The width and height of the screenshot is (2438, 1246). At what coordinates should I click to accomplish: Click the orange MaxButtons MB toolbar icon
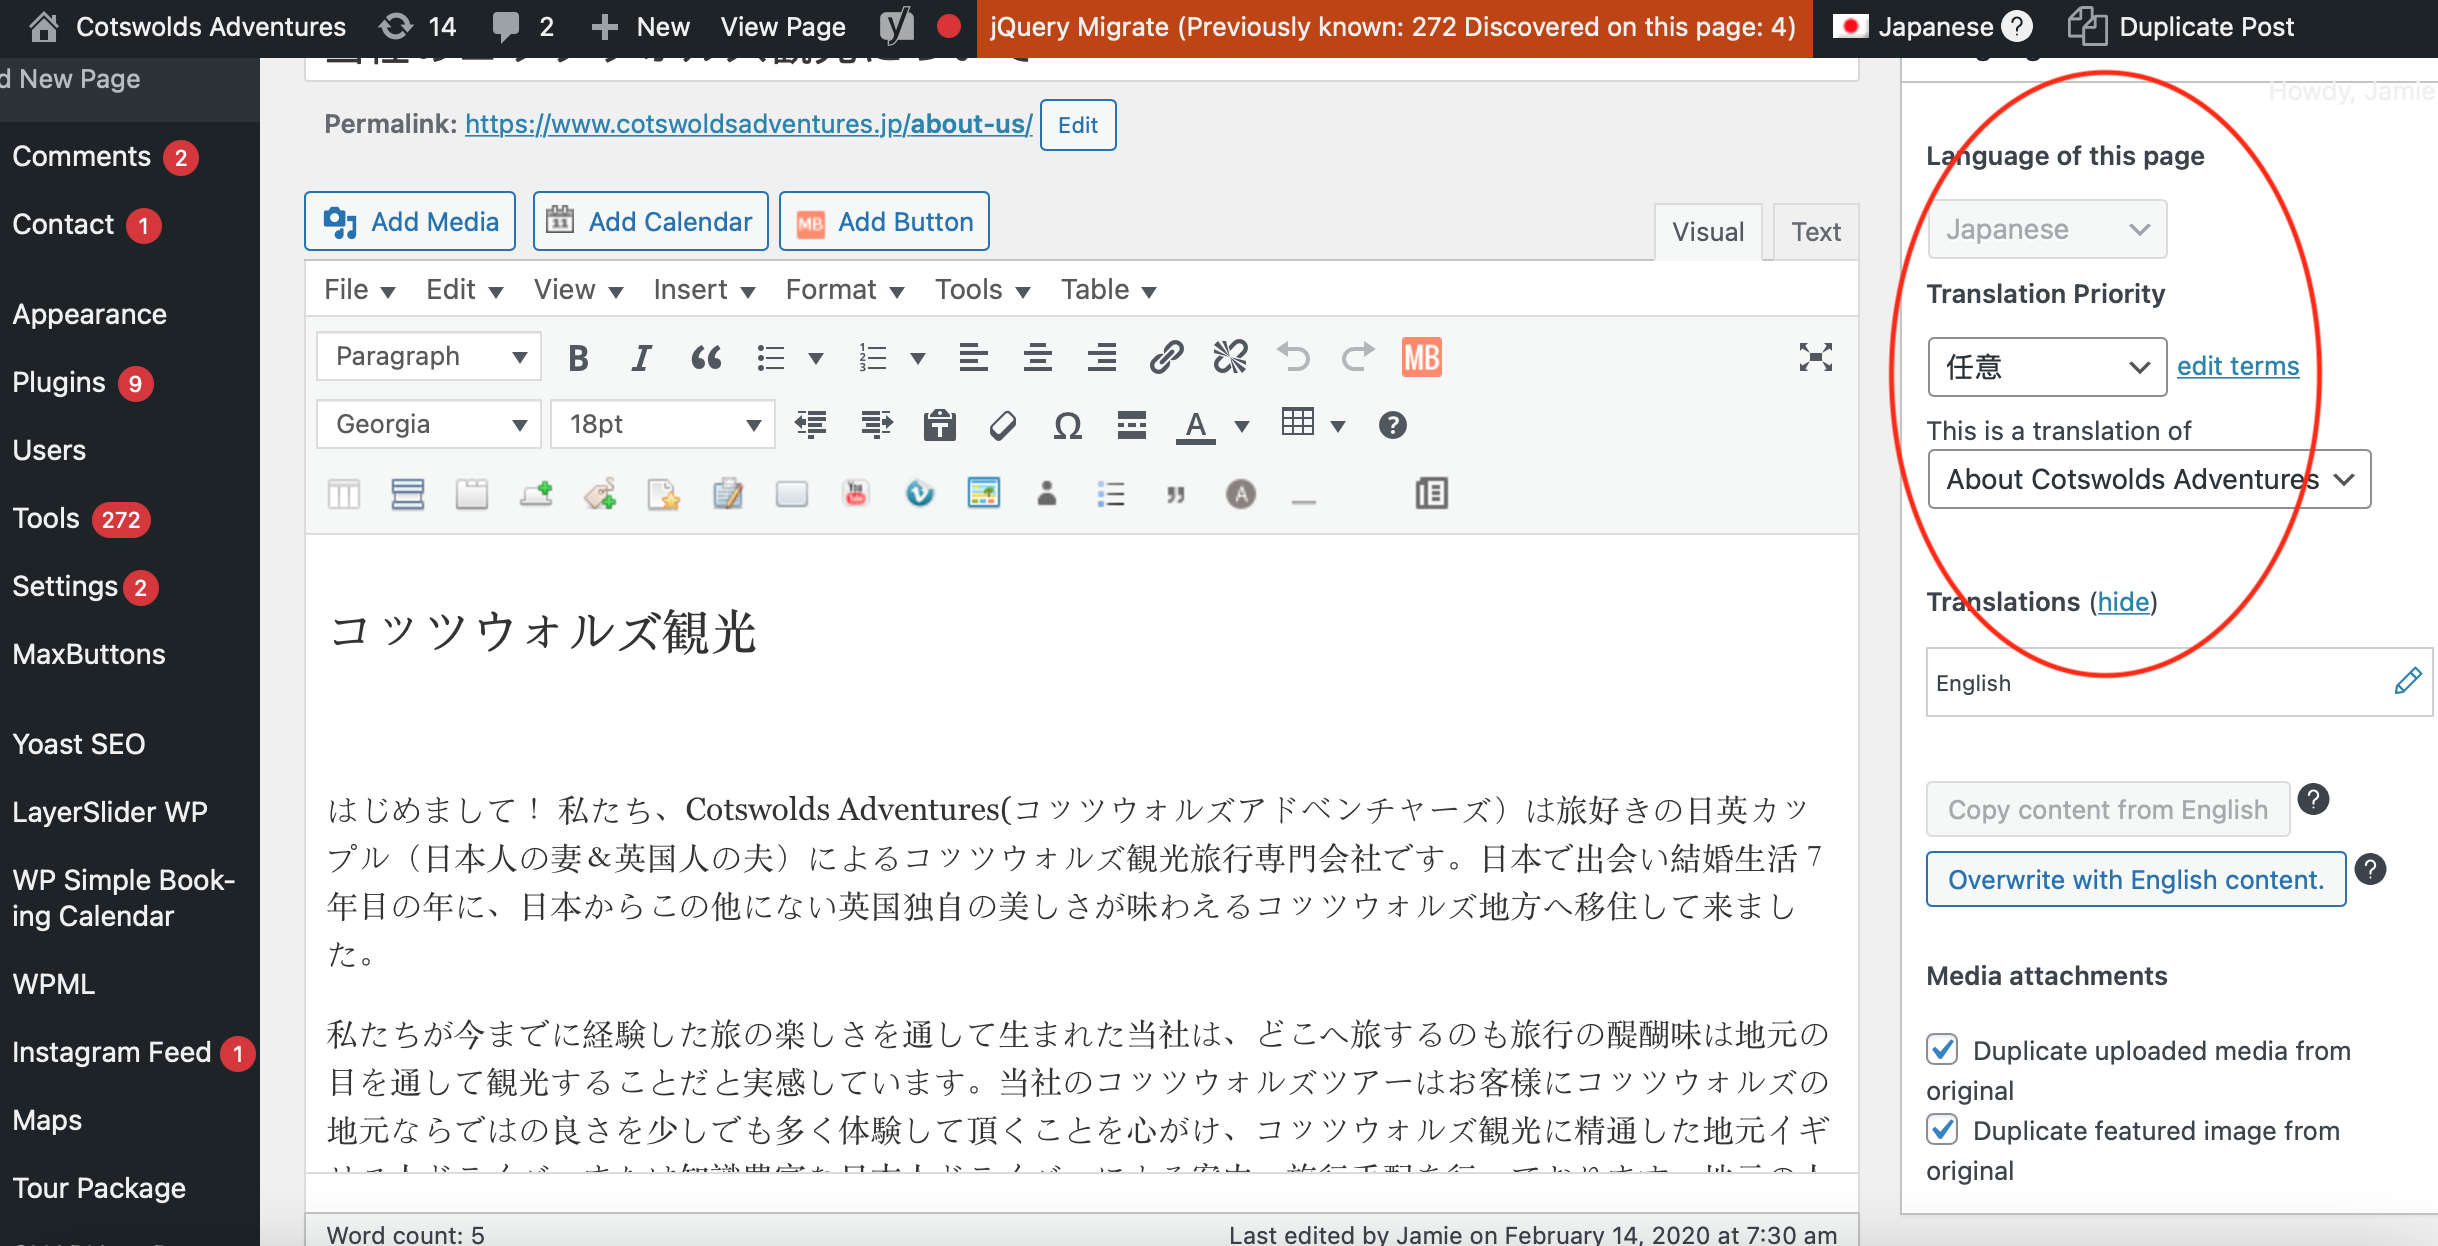[1422, 357]
